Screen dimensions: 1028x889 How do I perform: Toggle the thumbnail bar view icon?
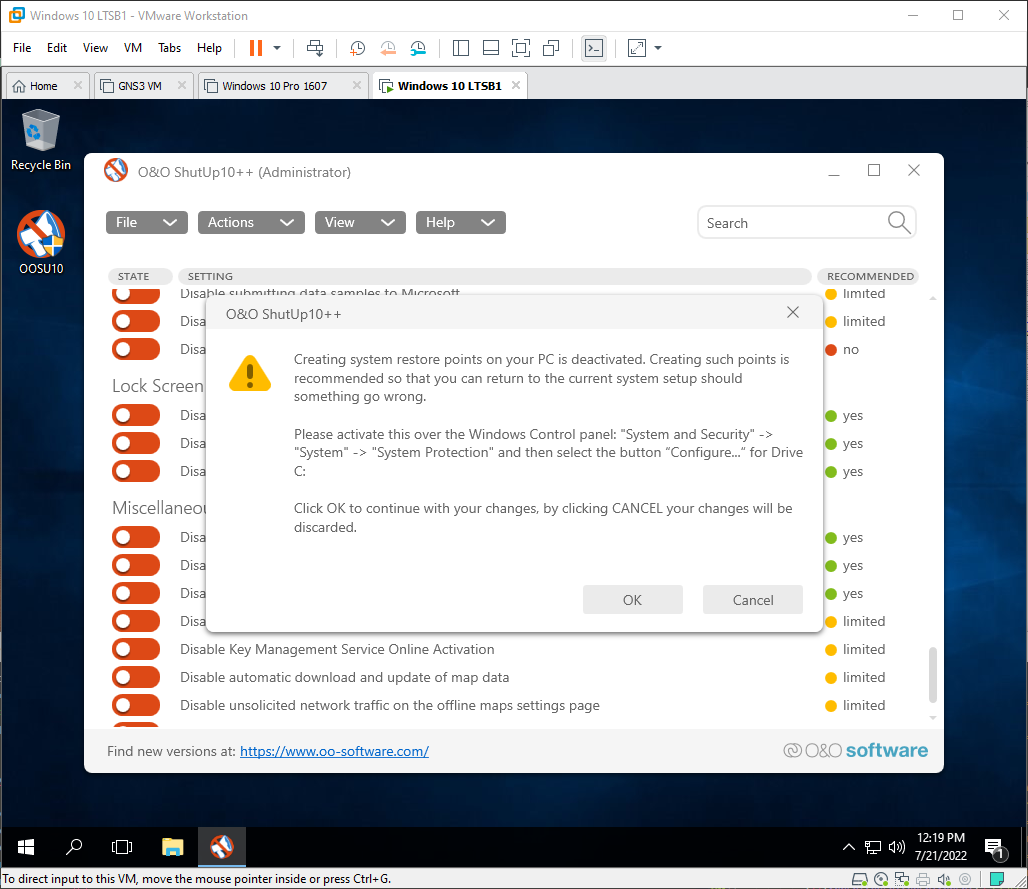491,48
